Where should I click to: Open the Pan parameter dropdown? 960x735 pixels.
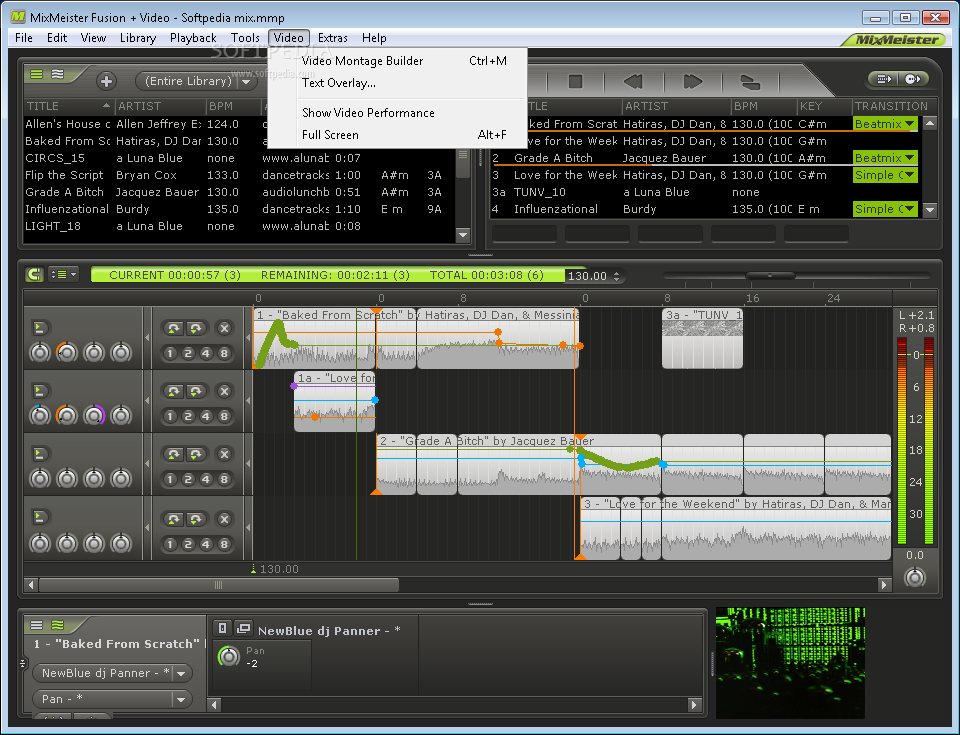point(112,699)
